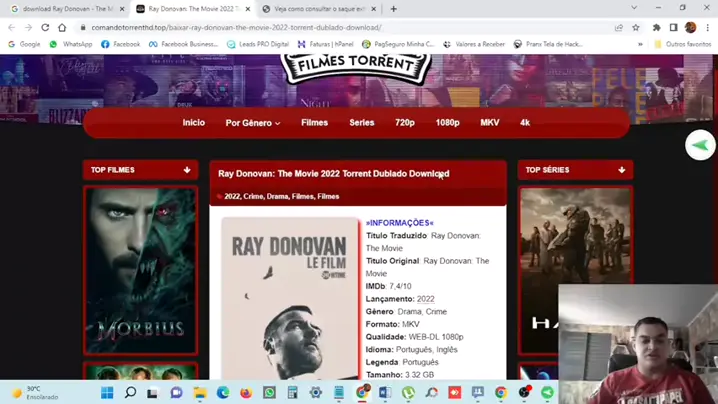Close the 'Veja como consultar o saque' tab
Image resolution: width=718 pixels, height=404 pixels.
[x=374, y=9]
